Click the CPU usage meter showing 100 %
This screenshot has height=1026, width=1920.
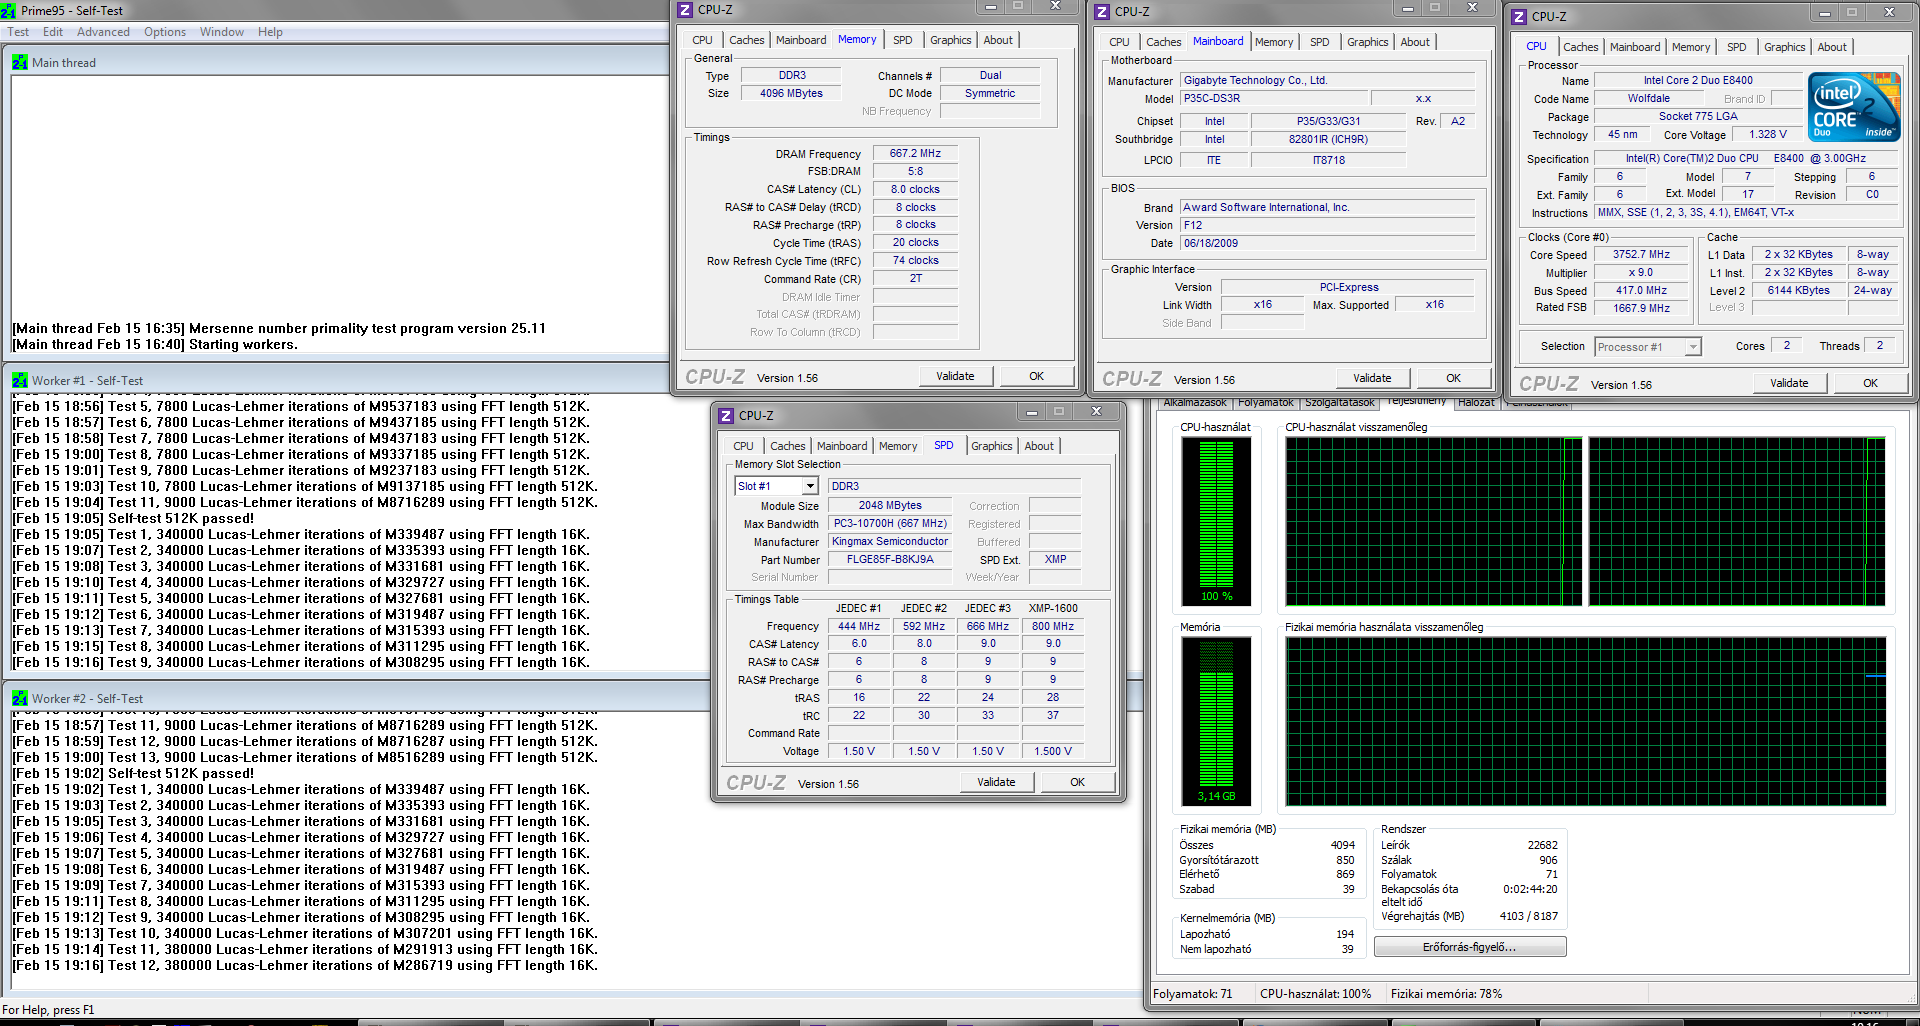click(1216, 520)
